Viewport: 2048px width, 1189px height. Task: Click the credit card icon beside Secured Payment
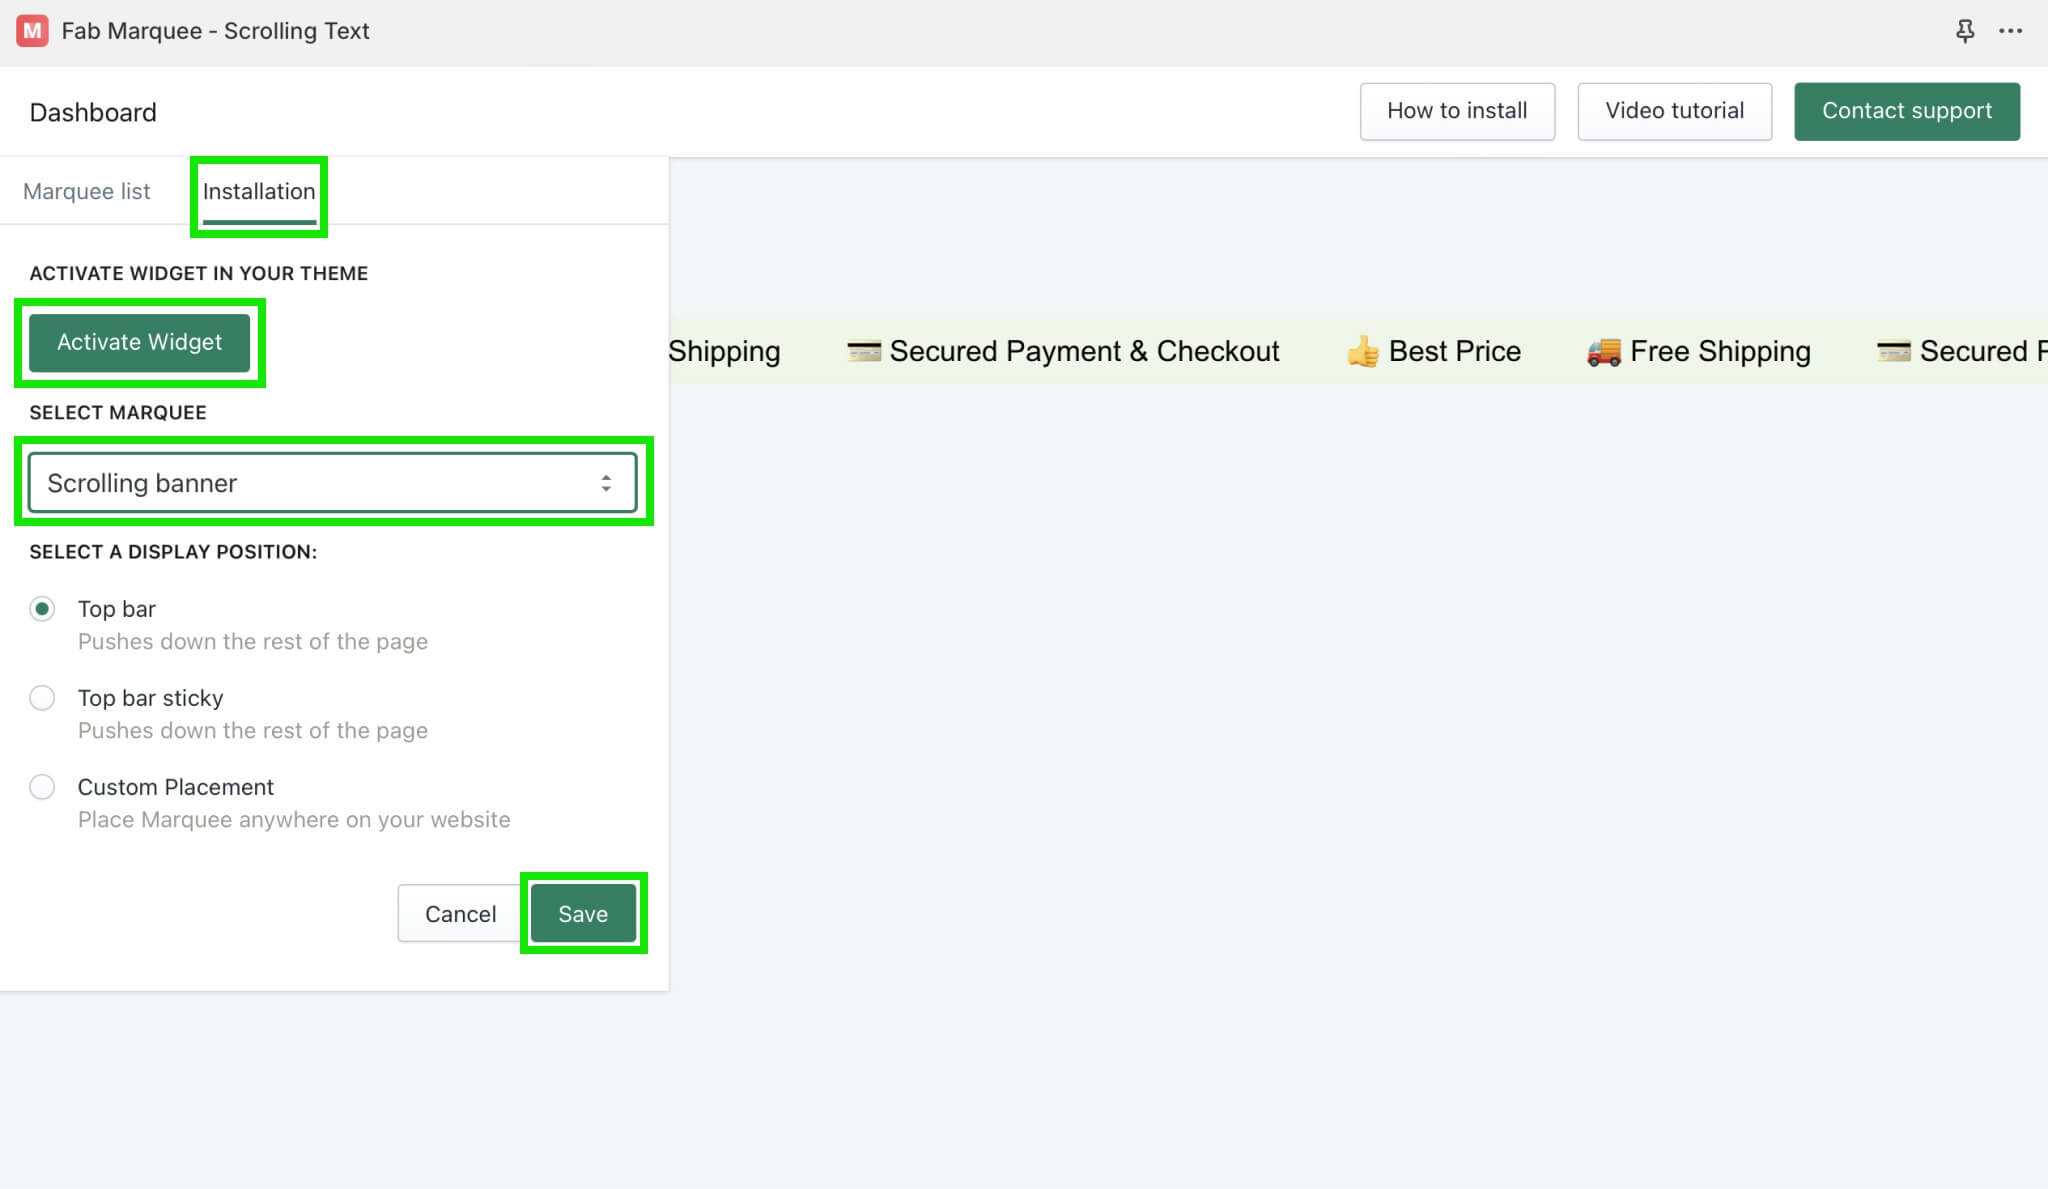(862, 351)
